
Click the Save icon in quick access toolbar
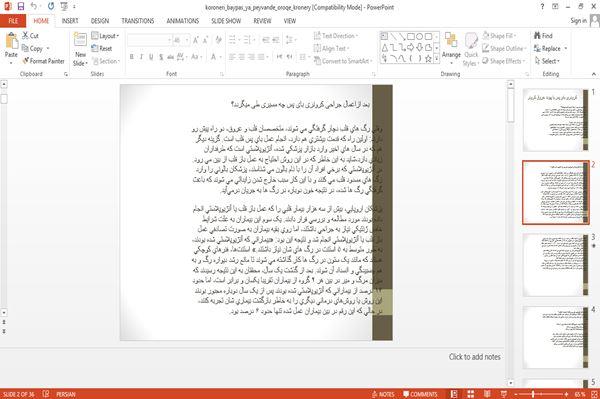pos(21,7)
